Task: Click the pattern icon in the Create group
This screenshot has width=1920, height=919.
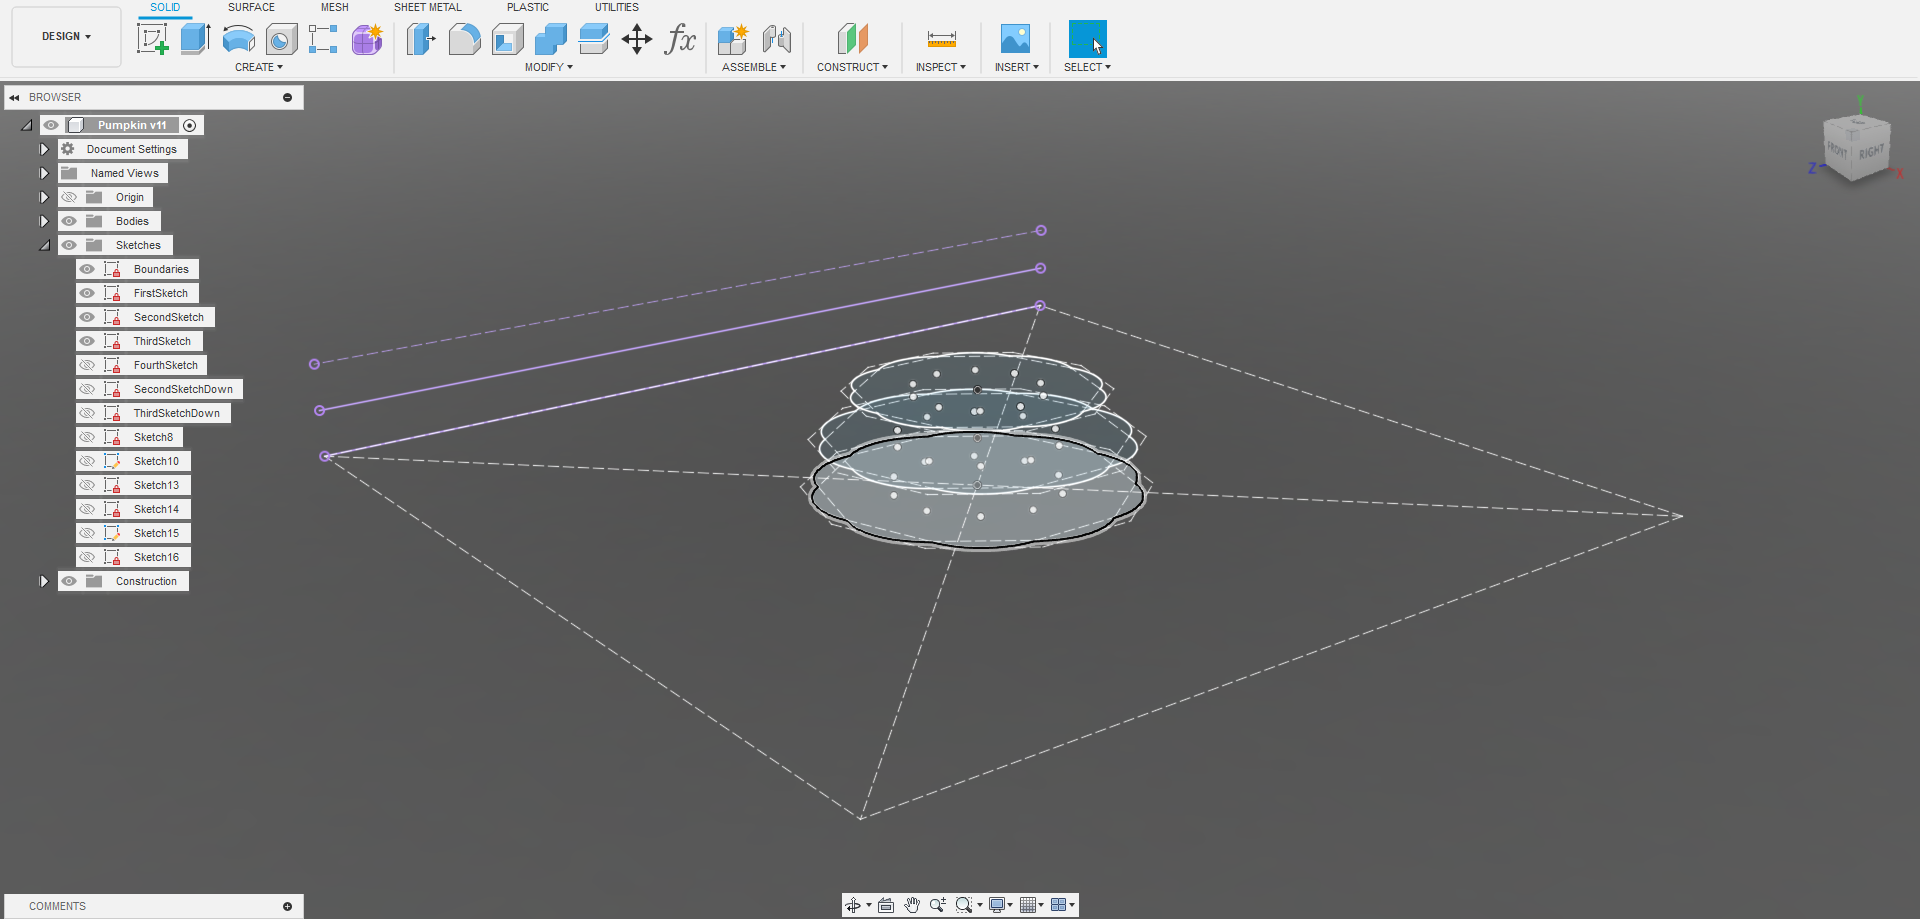Action: pos(323,39)
